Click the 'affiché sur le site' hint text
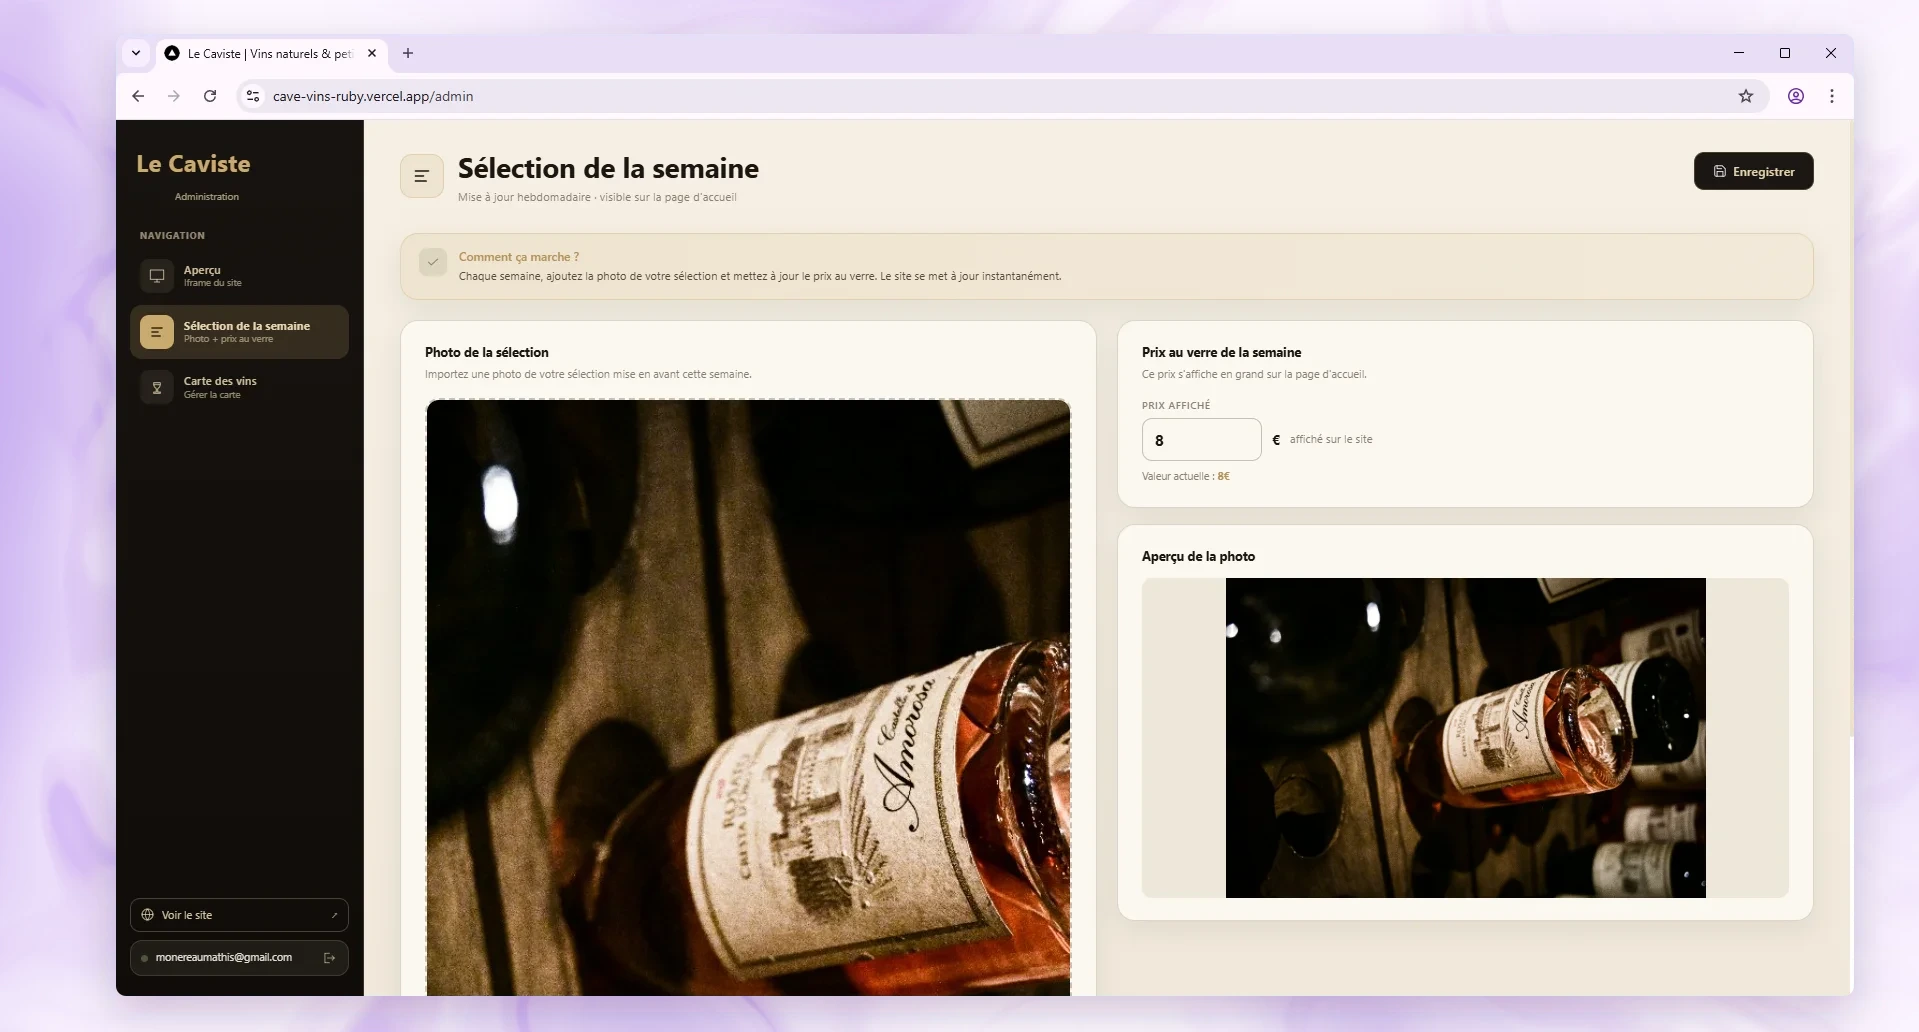Viewport: 1919px width, 1032px height. coord(1331,439)
